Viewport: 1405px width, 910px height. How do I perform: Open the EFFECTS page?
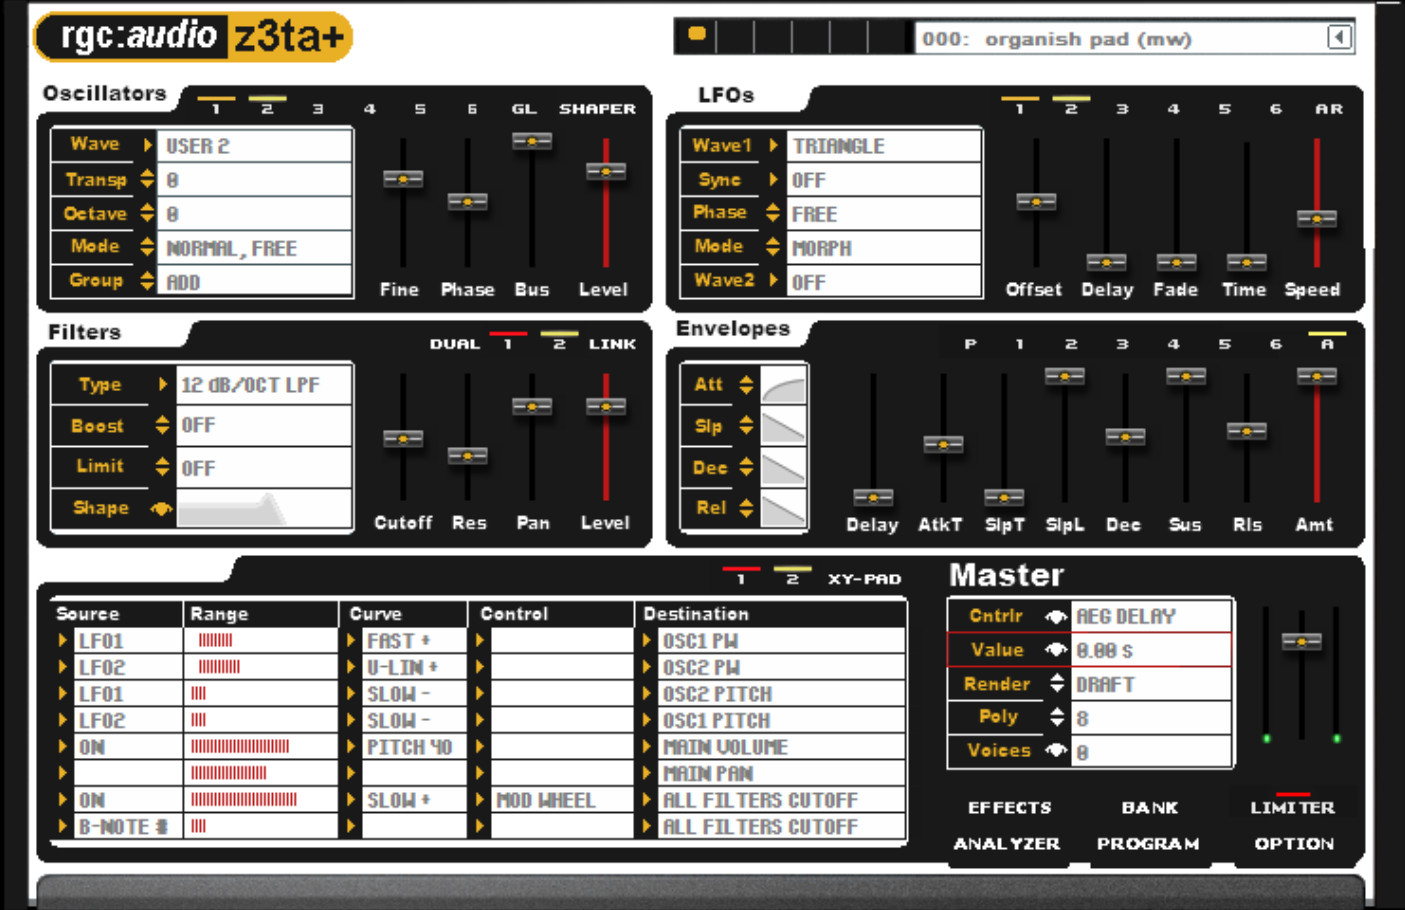pos(1009,807)
